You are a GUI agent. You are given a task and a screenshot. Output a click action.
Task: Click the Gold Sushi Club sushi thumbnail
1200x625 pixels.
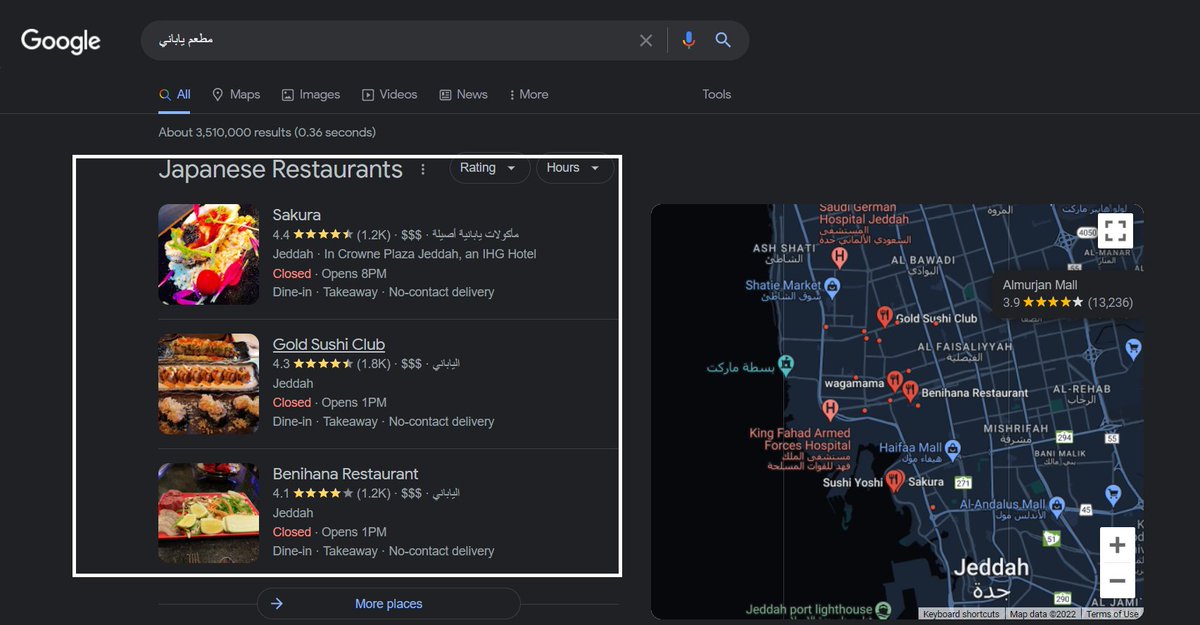[x=209, y=384]
